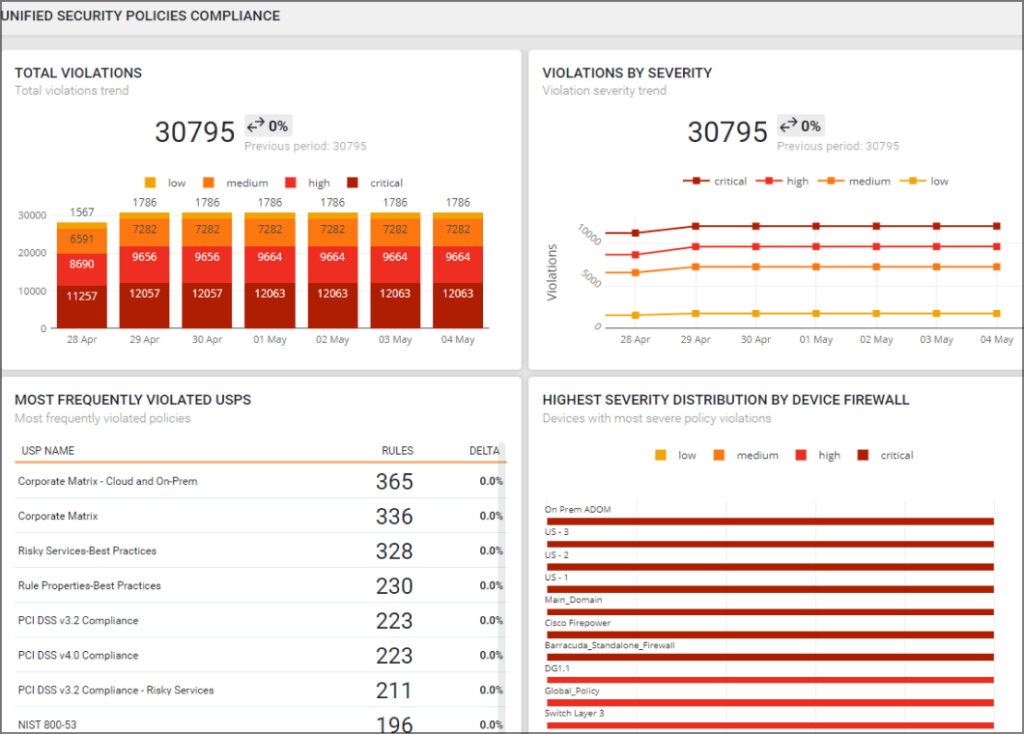Select PCI DSS v4.0 Compliance row
This screenshot has width=1024, height=734.
click(259, 655)
